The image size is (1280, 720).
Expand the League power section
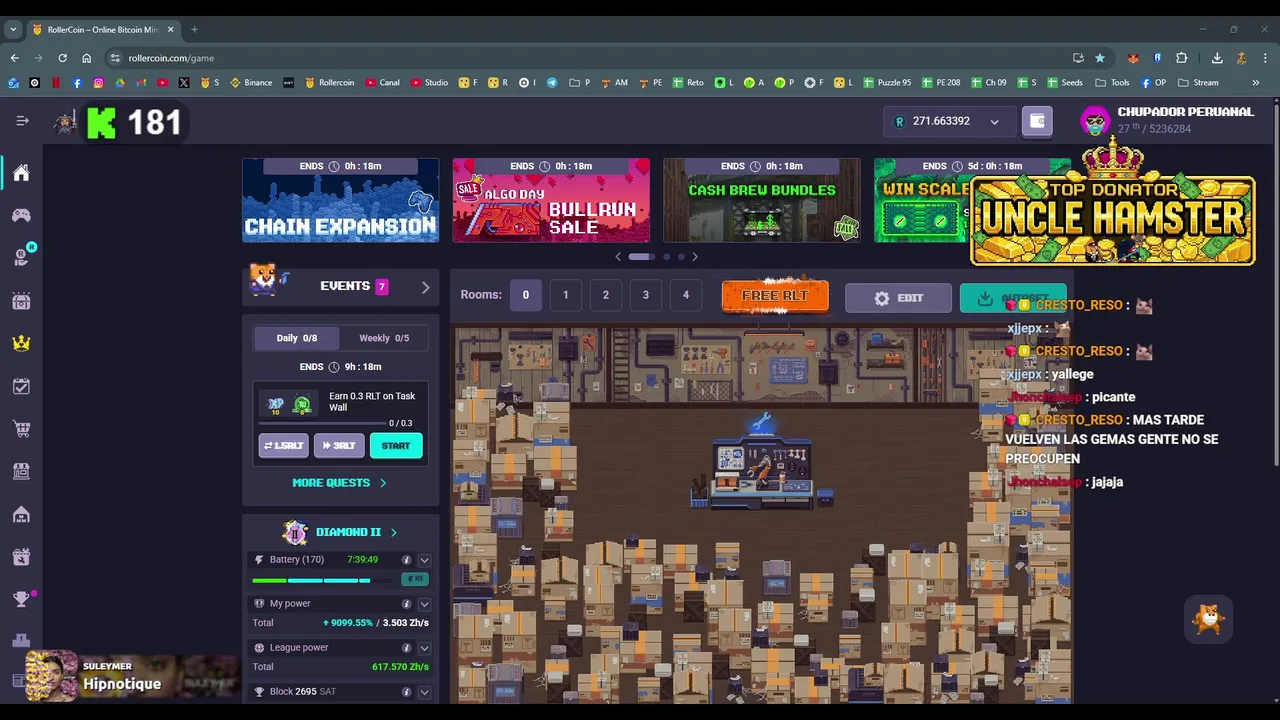point(424,648)
